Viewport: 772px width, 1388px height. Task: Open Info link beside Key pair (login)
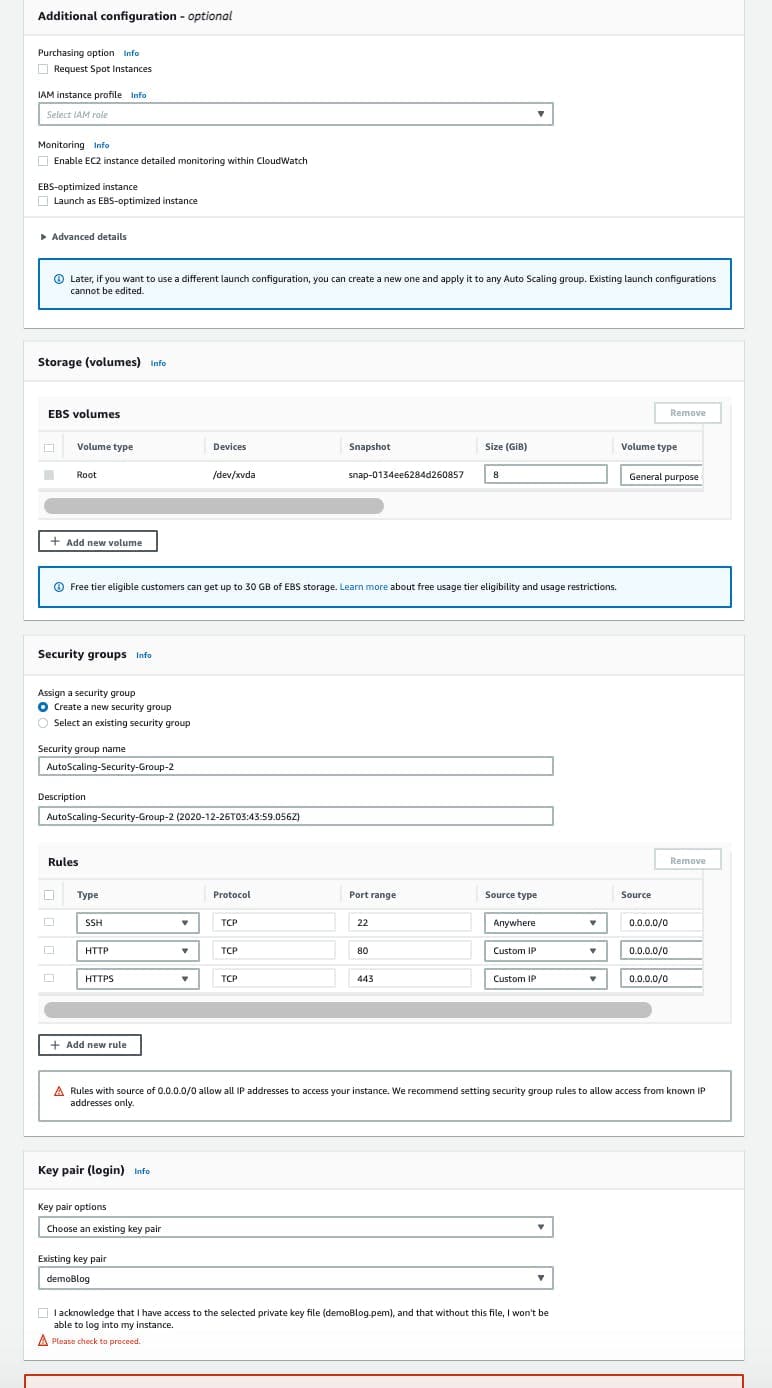click(142, 1171)
